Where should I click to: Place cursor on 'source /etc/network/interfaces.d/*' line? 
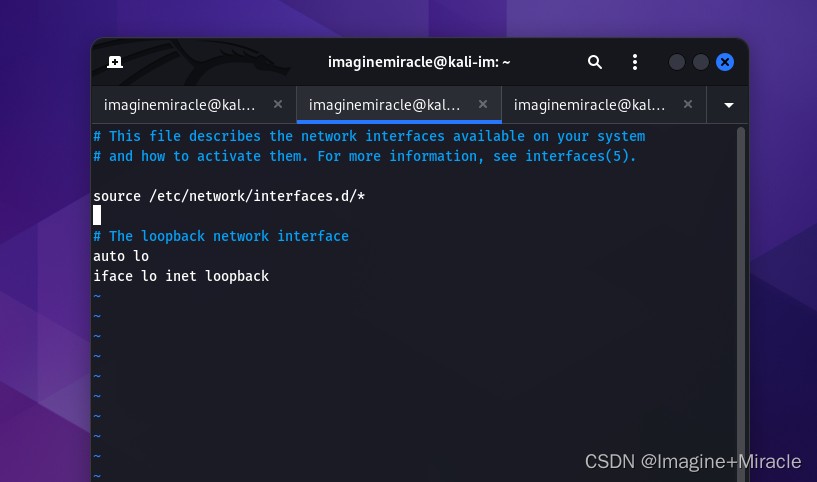point(229,196)
